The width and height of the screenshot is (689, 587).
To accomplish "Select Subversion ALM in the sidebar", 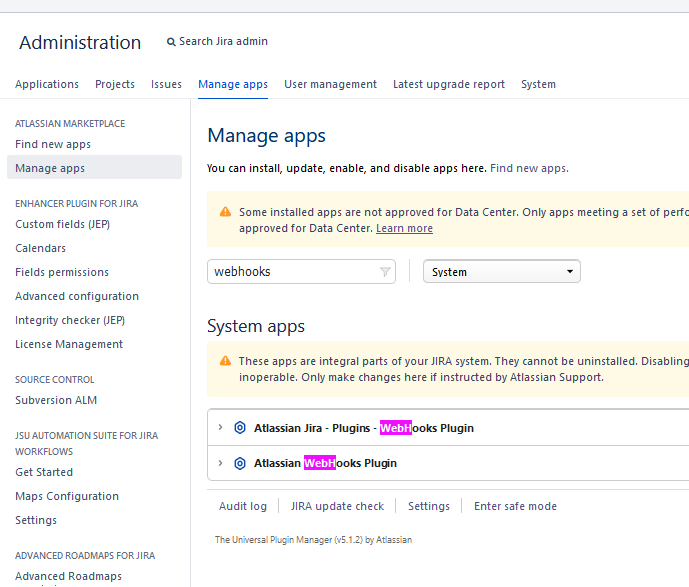I will pyautogui.click(x=56, y=400).
